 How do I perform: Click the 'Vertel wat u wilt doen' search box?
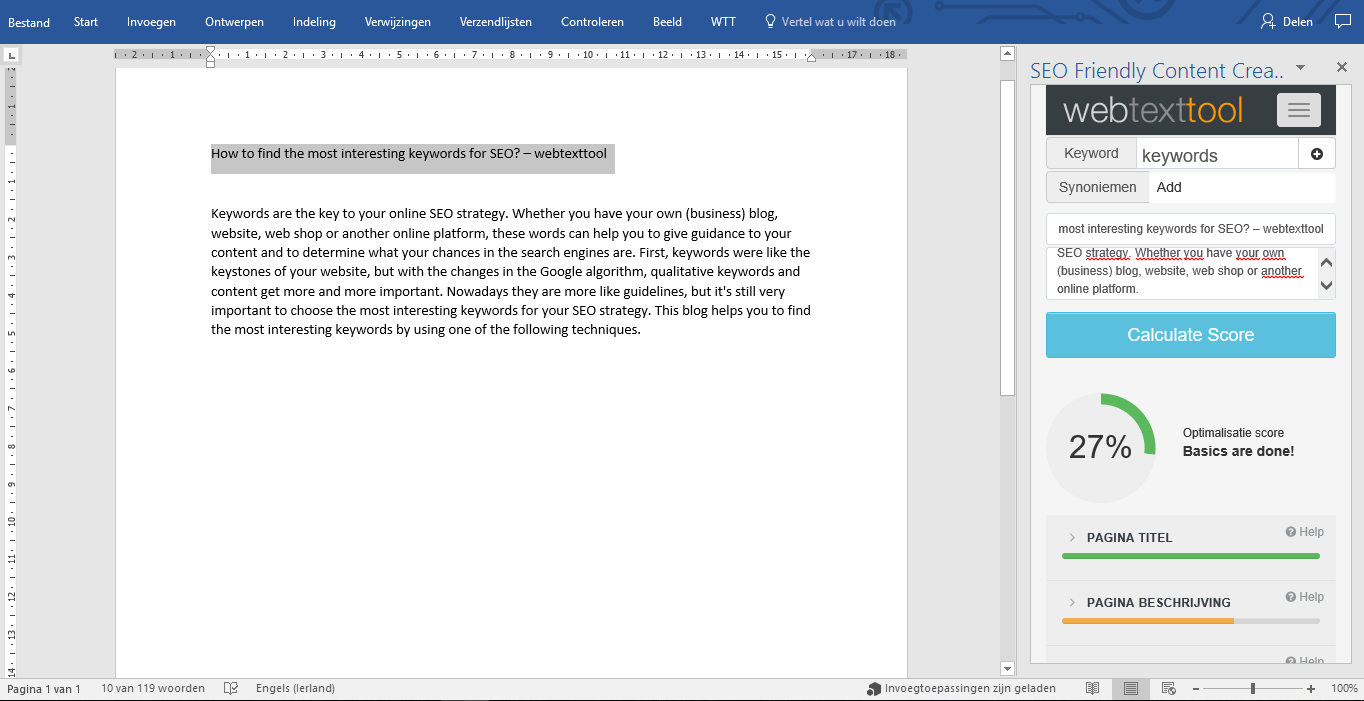click(x=830, y=22)
